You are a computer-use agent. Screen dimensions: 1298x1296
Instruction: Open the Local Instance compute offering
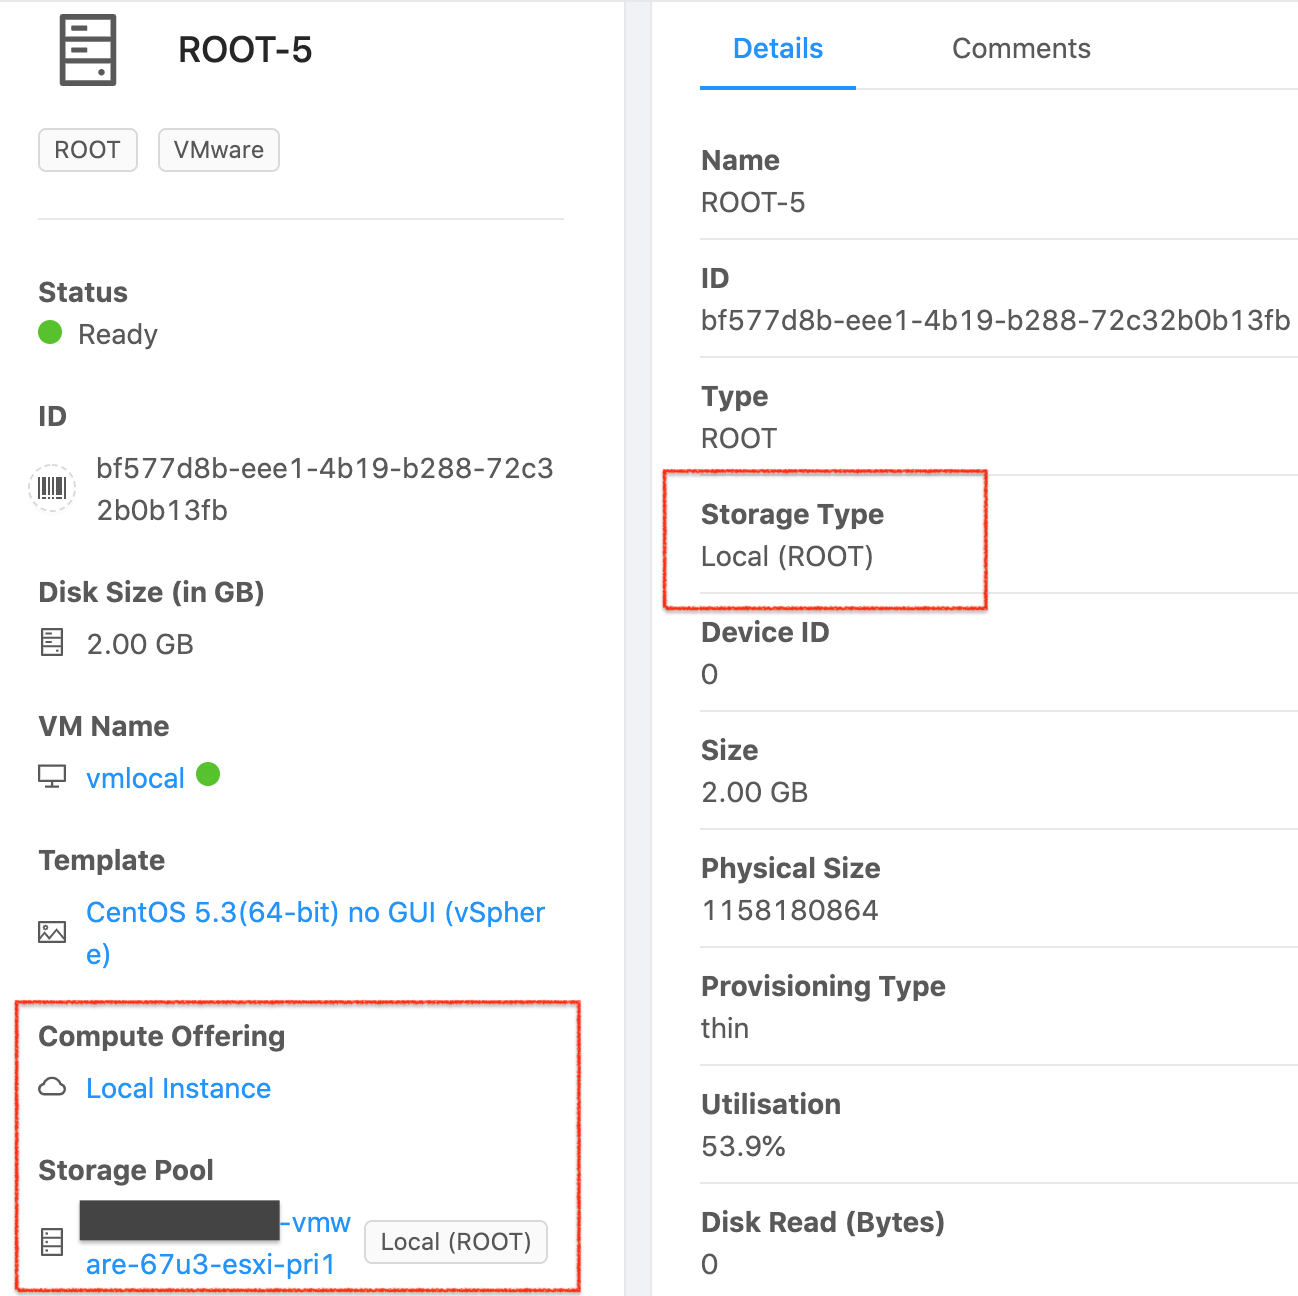coord(178,1088)
